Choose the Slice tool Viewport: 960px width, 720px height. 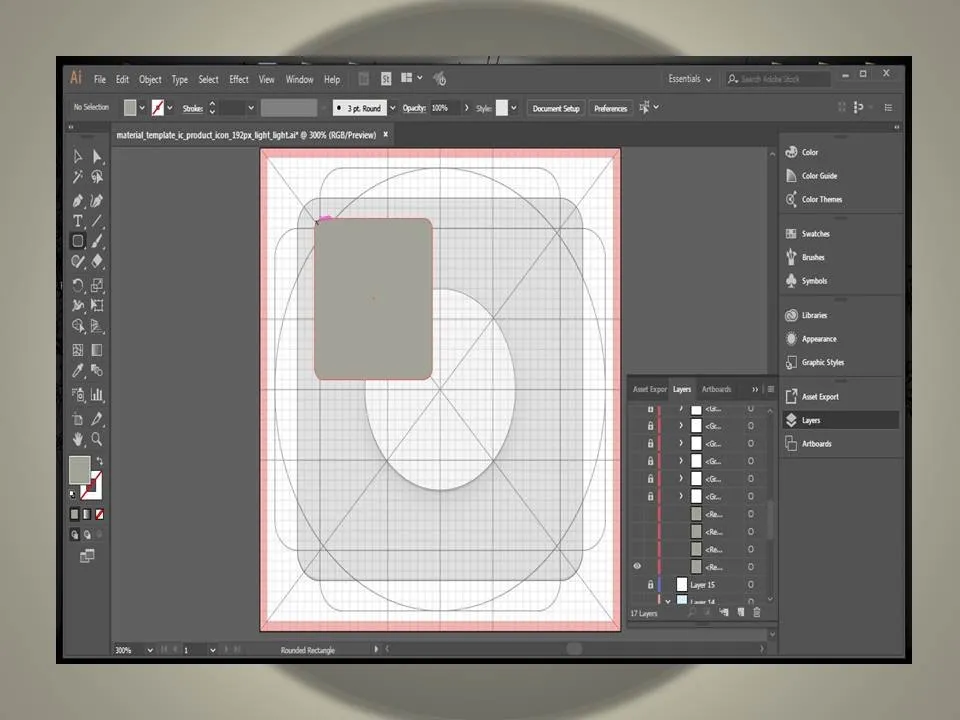tap(97, 419)
